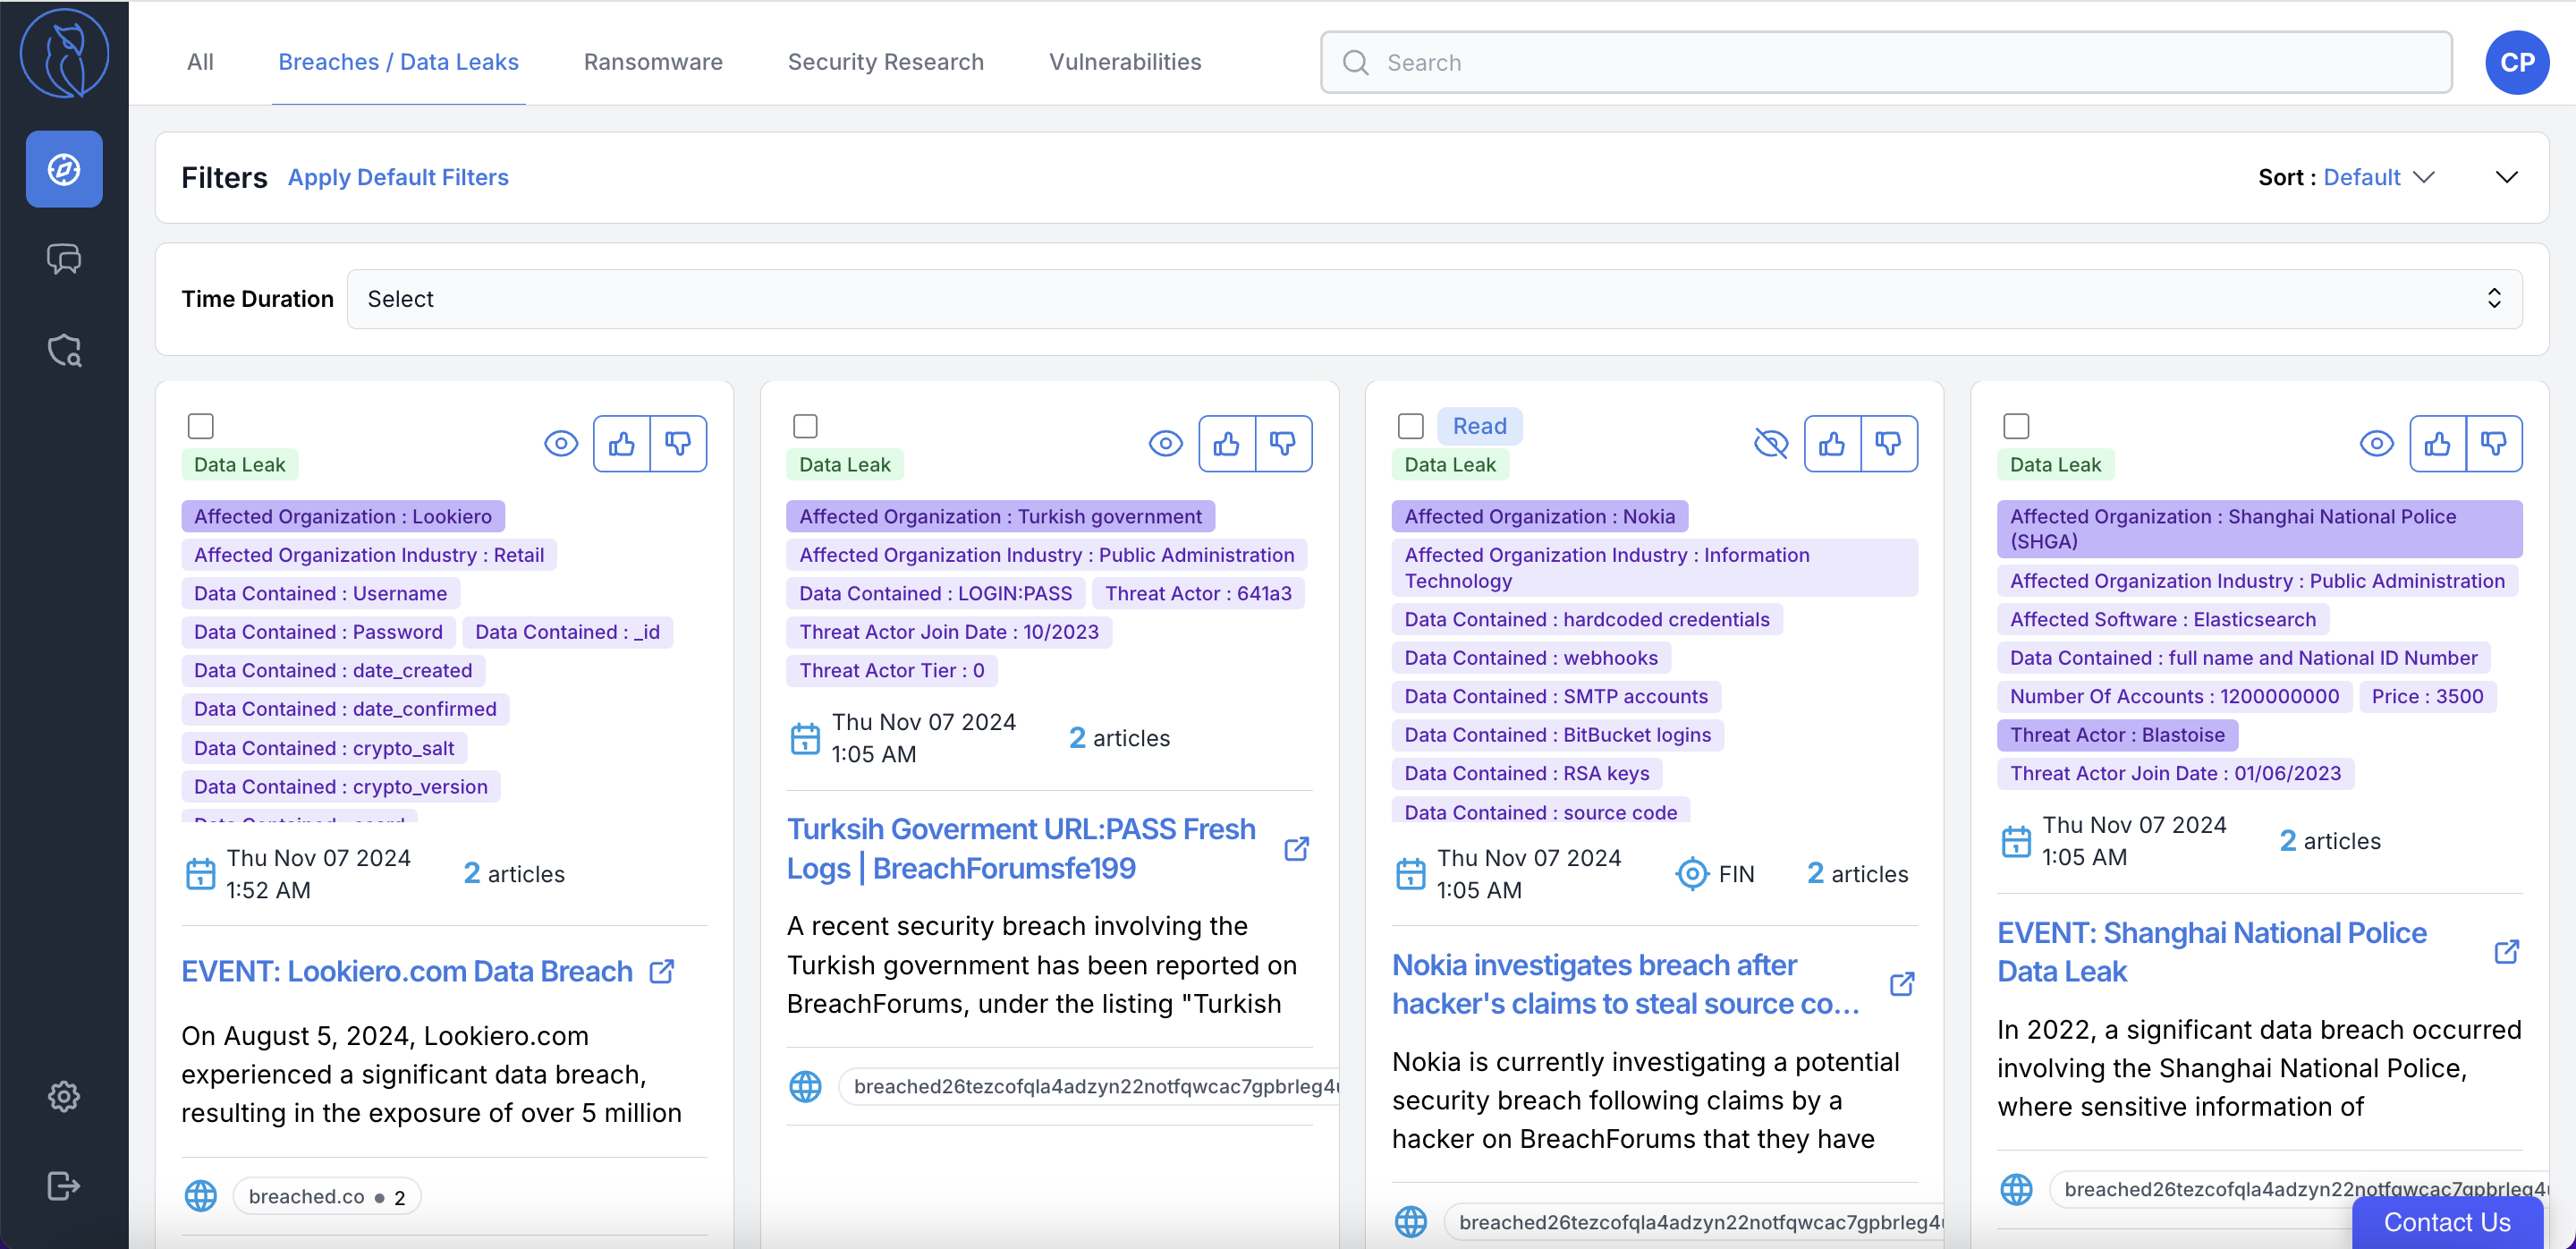Open Turksih Goverment URL:PASS Fresh Logs title

pyautogui.click(x=1021, y=849)
